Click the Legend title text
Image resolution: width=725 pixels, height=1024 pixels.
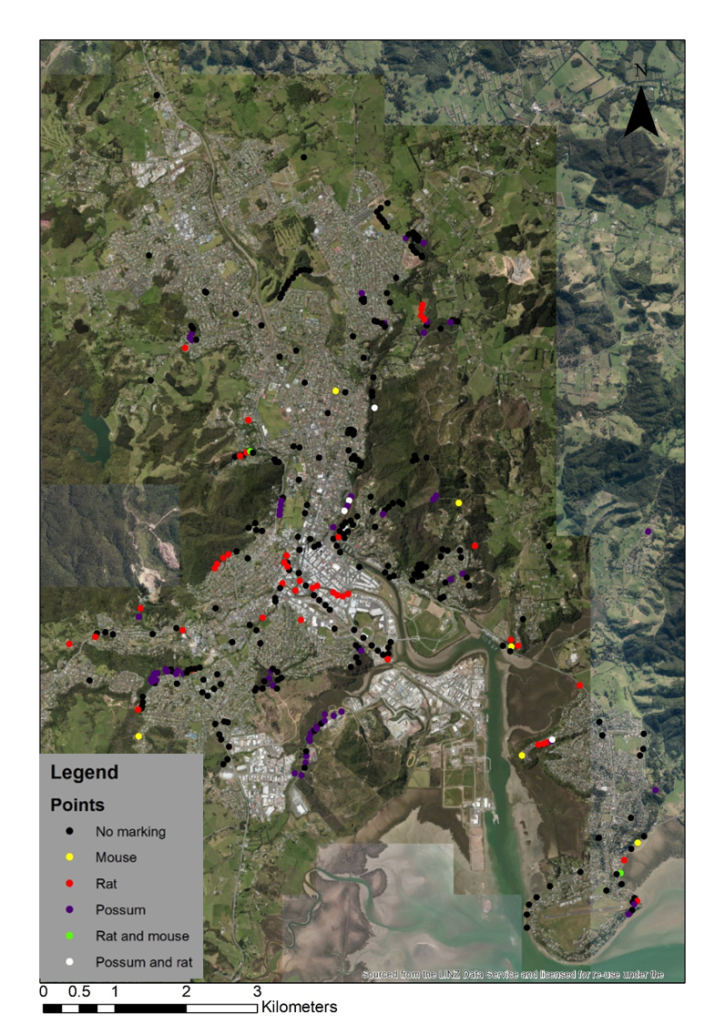click(84, 773)
